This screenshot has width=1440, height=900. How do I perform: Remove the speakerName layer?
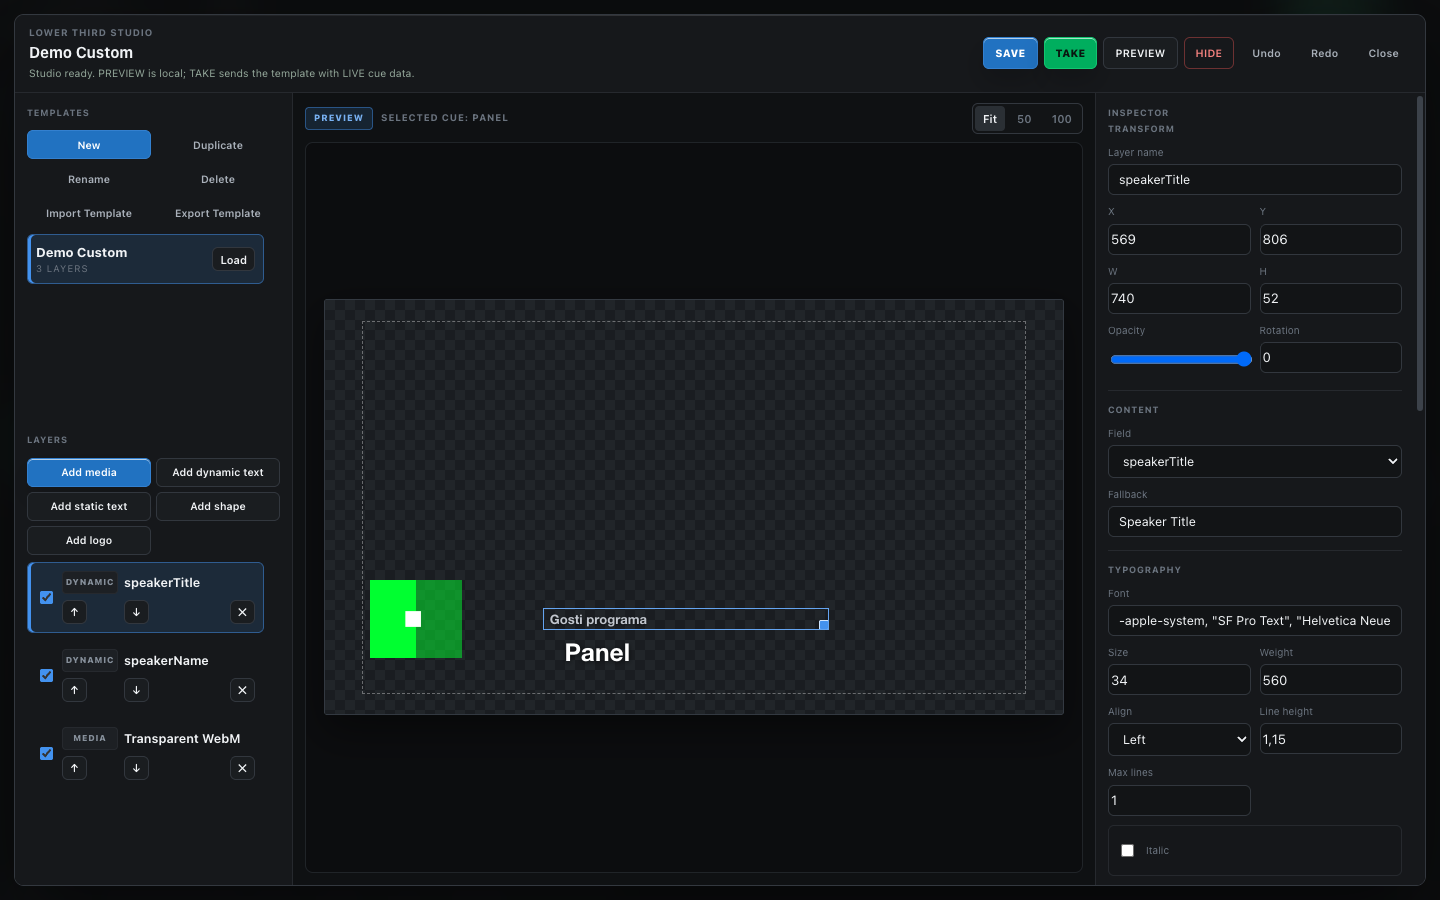(242, 690)
